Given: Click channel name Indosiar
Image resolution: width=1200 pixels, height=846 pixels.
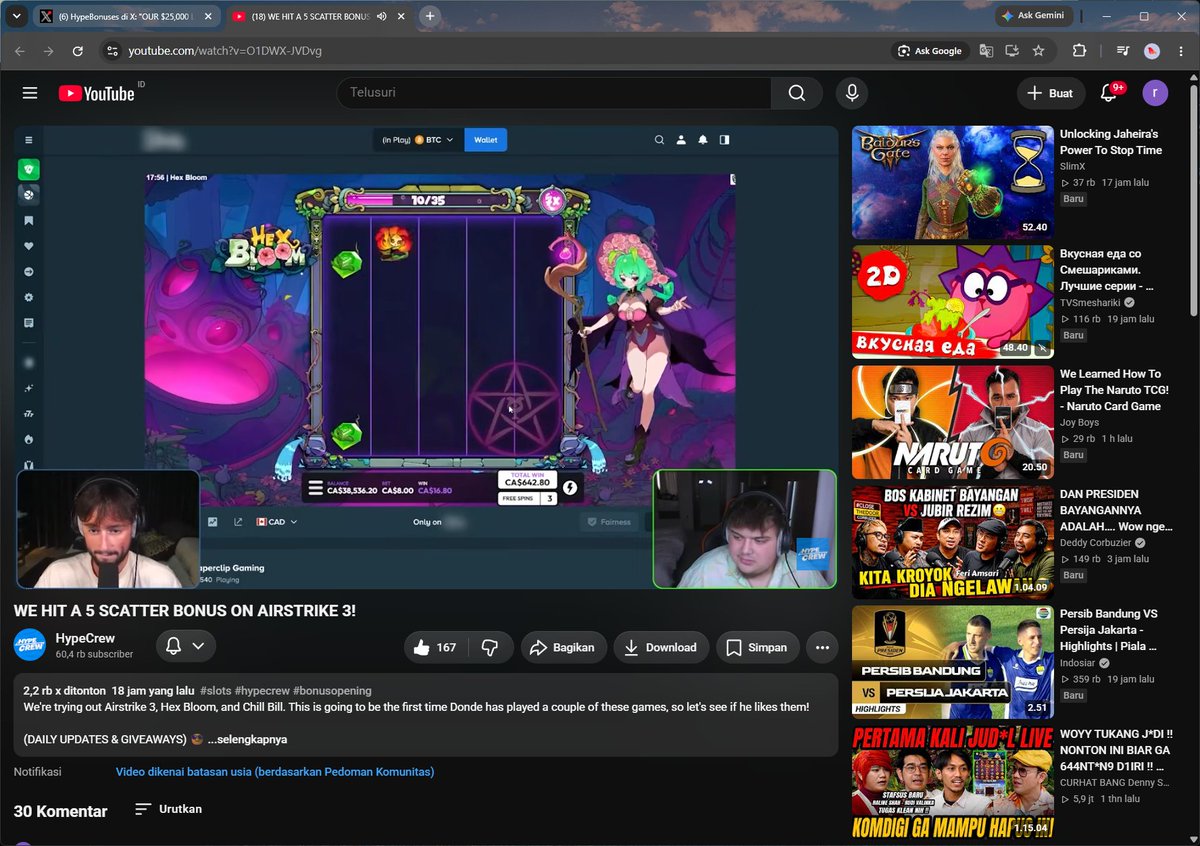Looking at the screenshot, I should 1080,662.
